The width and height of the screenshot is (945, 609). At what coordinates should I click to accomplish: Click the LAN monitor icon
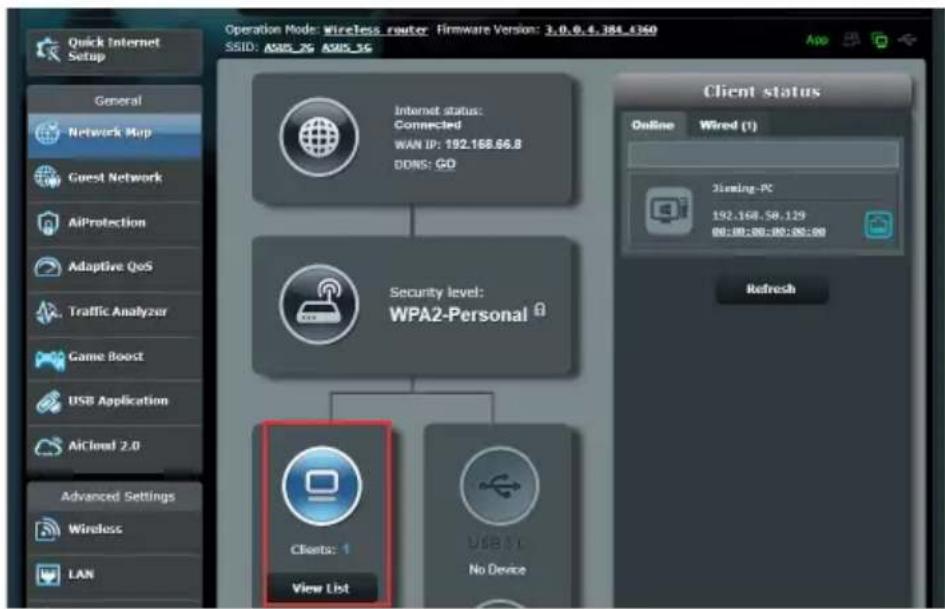(x=48, y=574)
